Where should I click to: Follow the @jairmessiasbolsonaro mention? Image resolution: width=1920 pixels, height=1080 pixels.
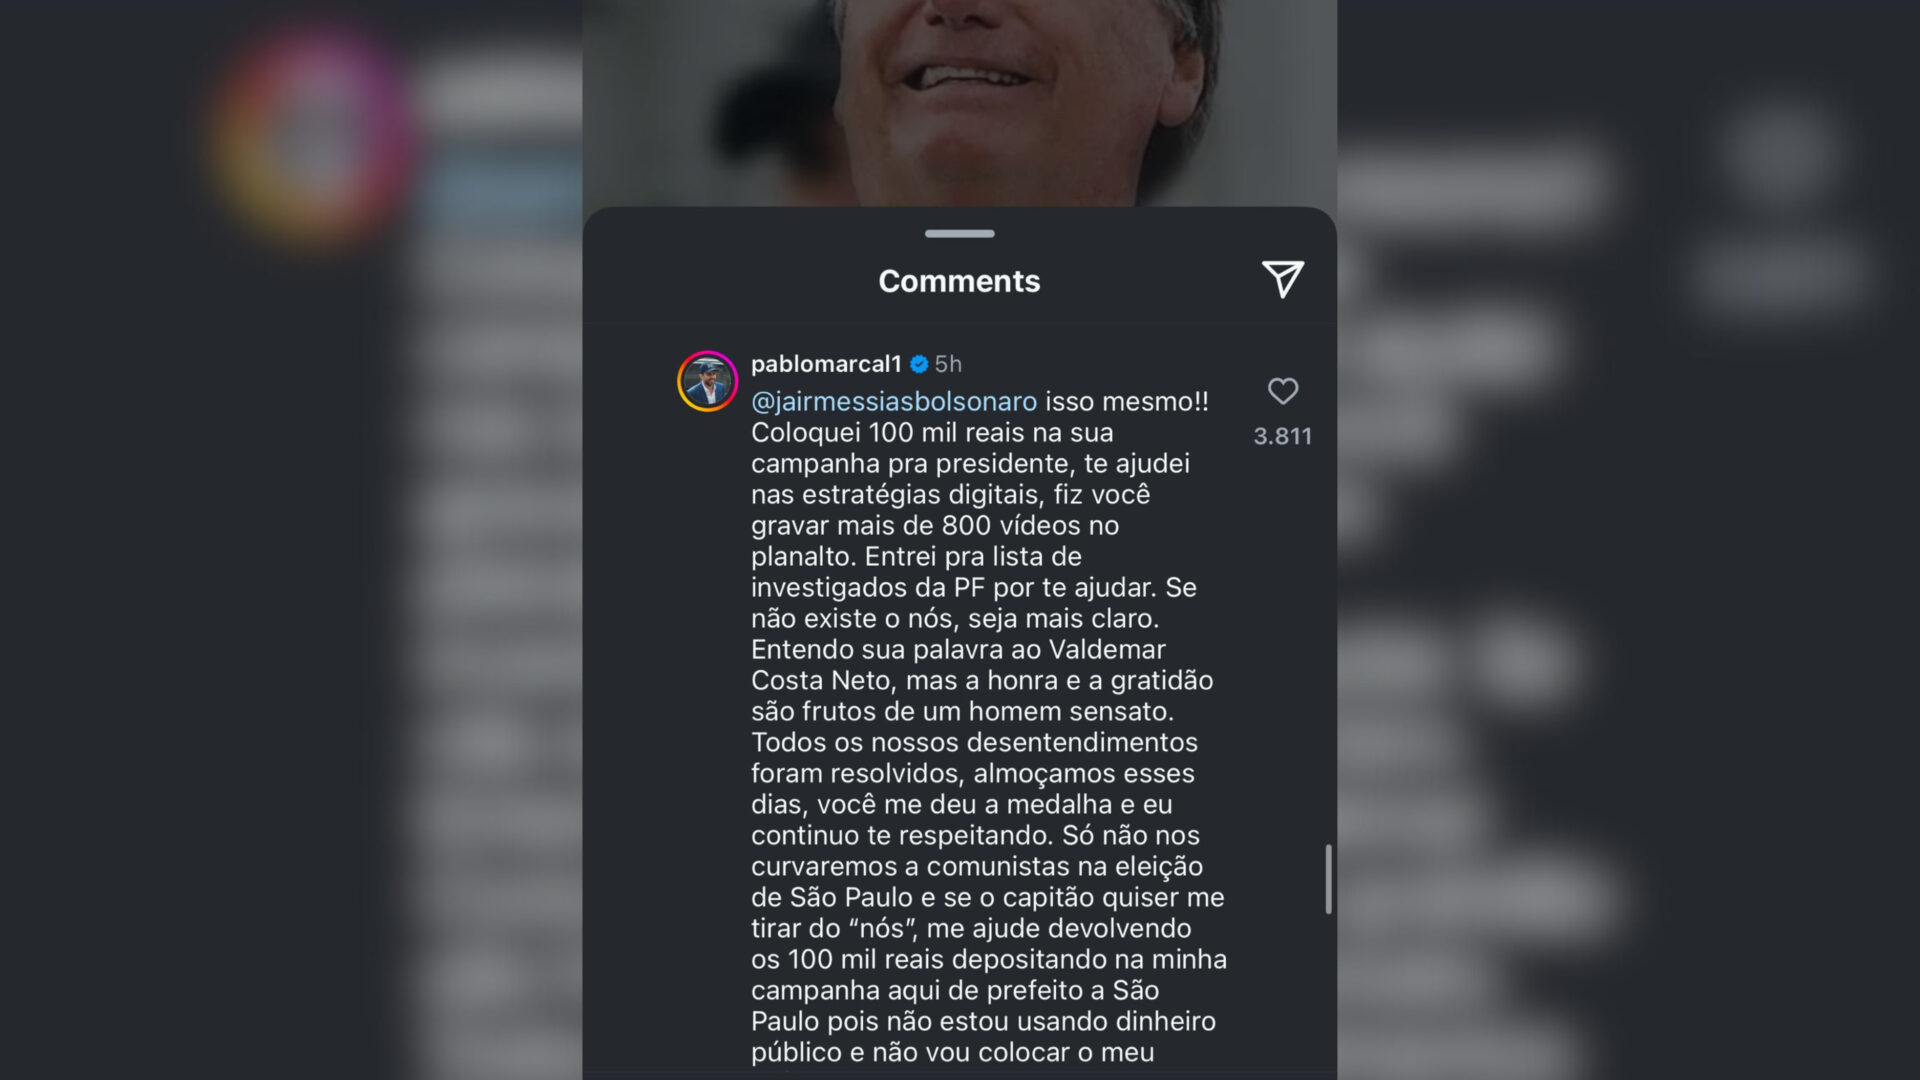click(x=894, y=402)
